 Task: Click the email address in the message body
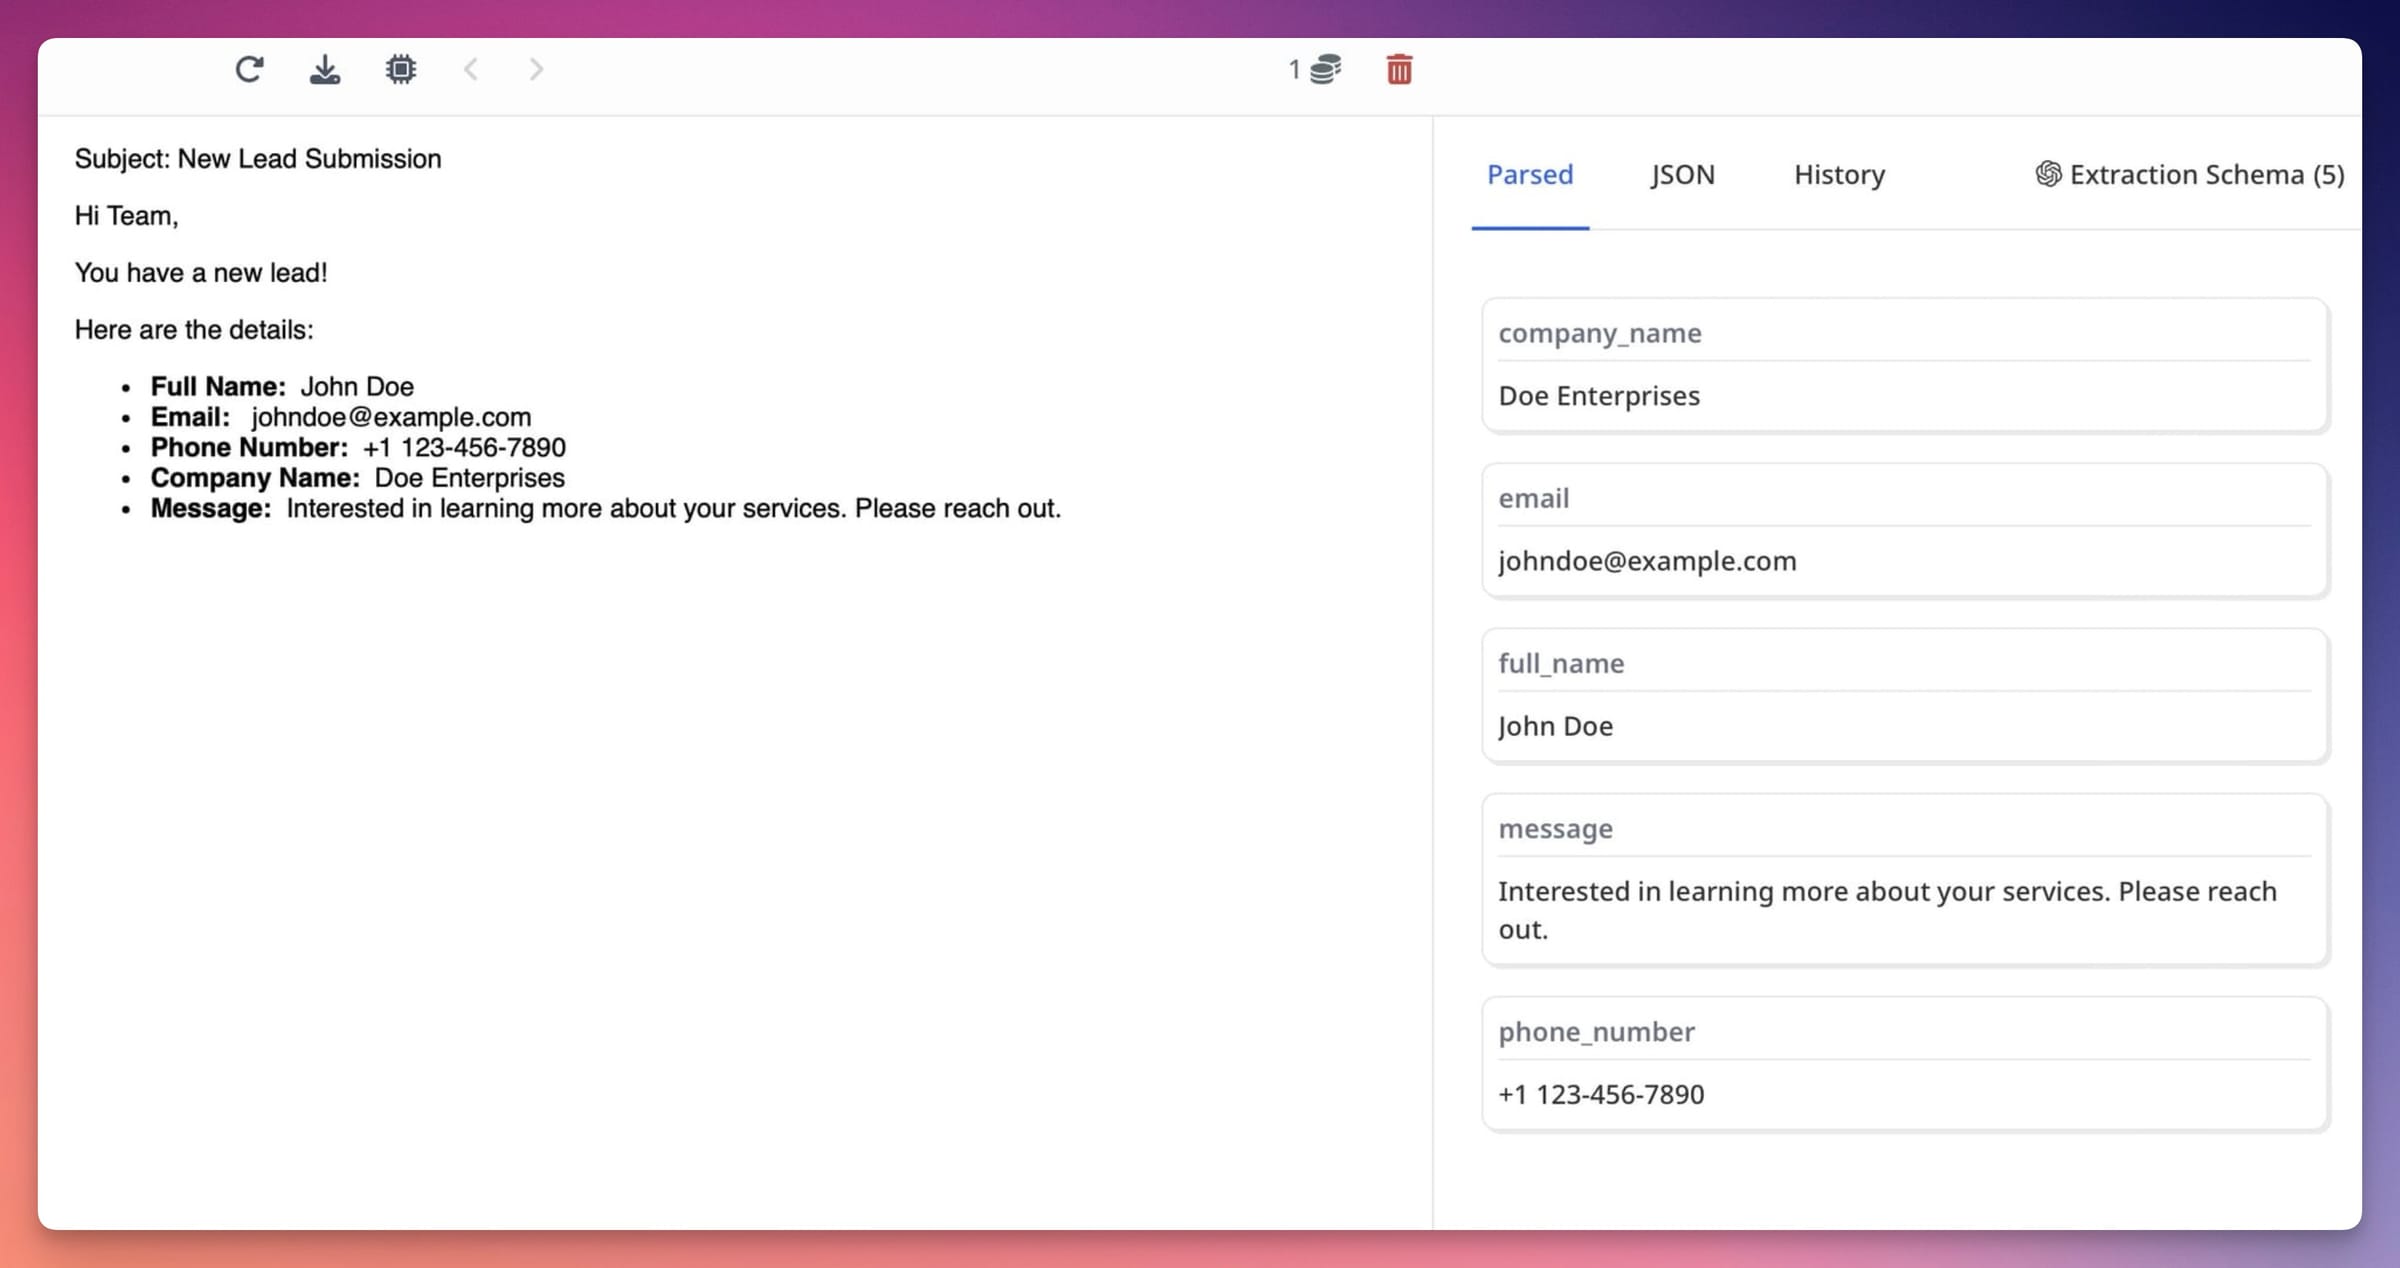[x=391, y=417]
